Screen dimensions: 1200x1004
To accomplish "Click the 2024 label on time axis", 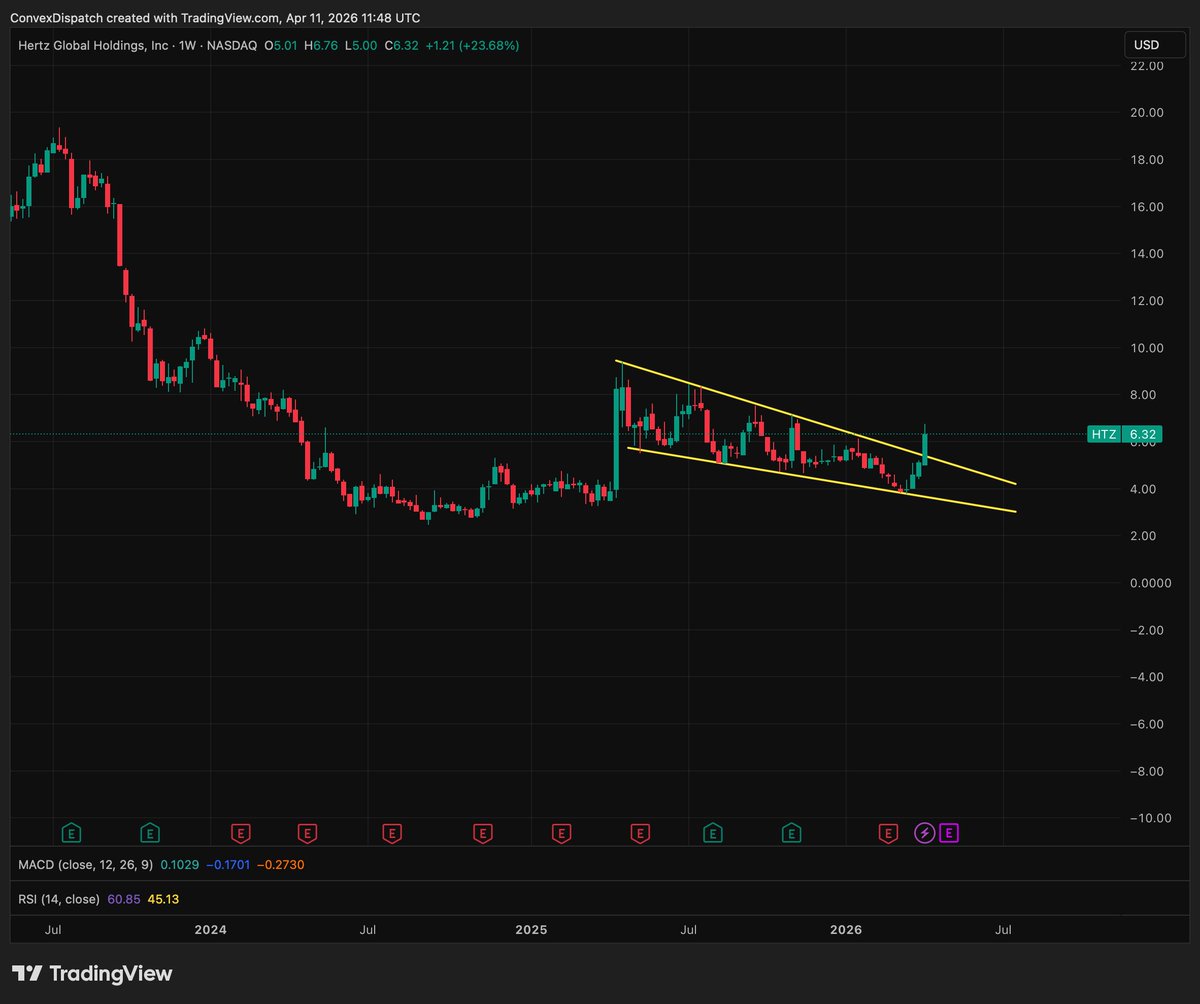I will [211, 929].
